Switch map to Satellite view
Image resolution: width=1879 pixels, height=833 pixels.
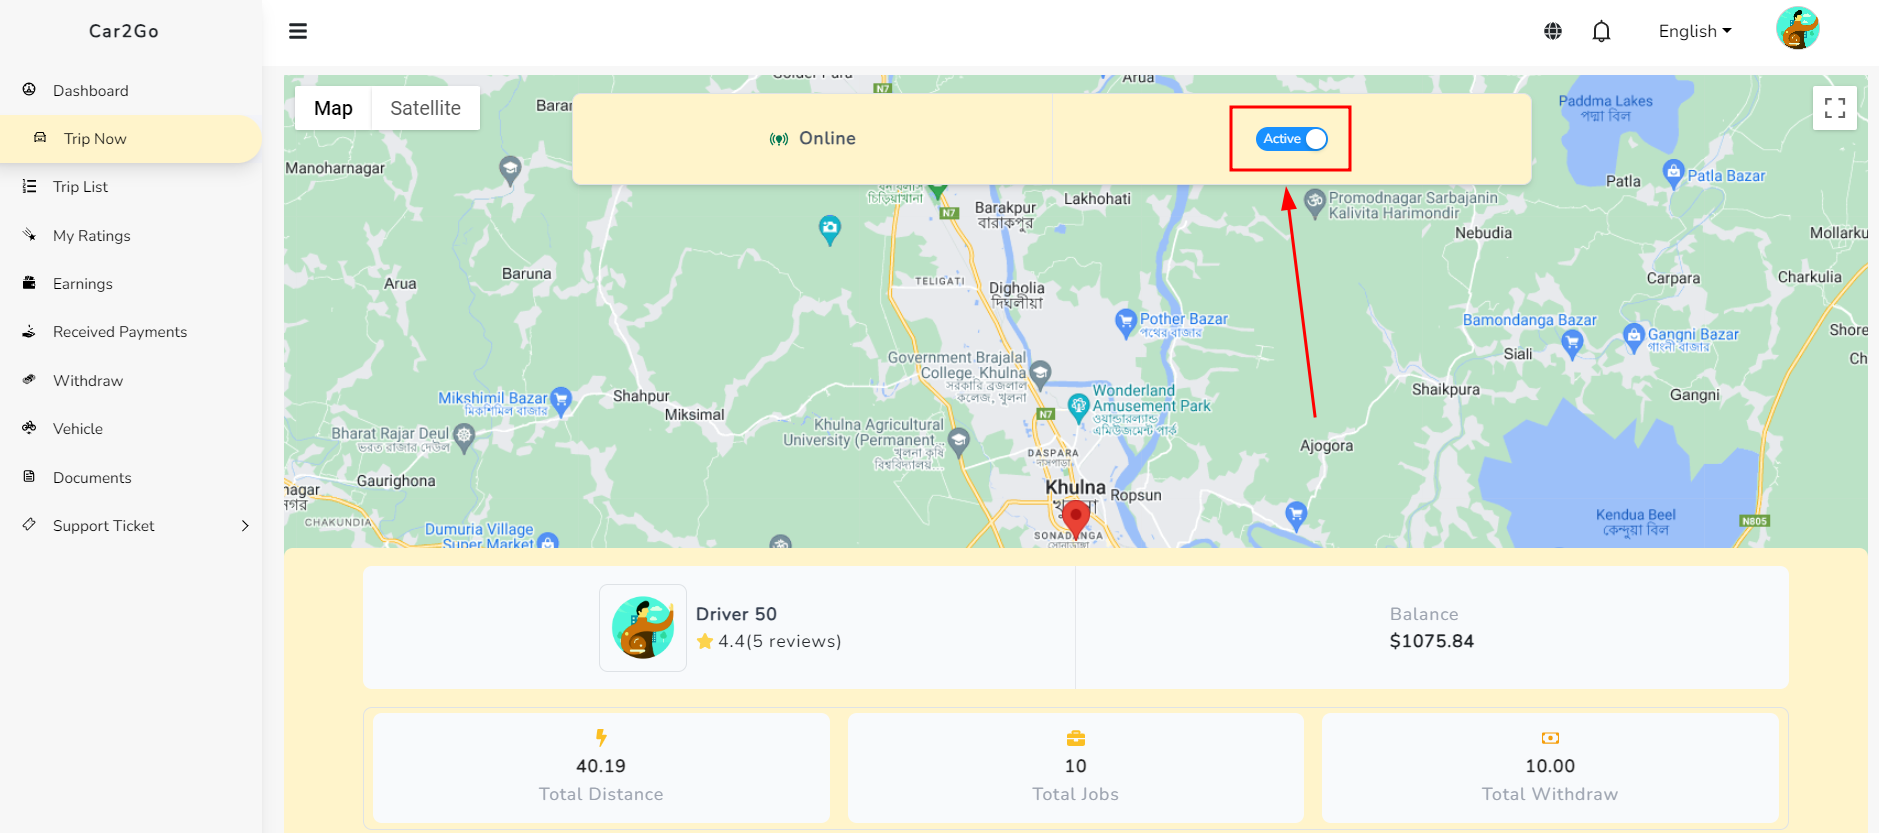425,108
